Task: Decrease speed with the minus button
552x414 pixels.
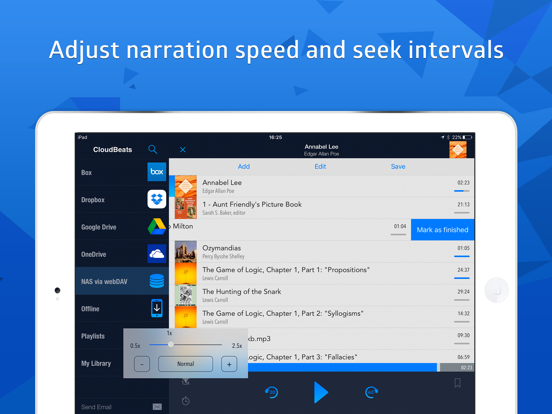Action: [x=142, y=364]
